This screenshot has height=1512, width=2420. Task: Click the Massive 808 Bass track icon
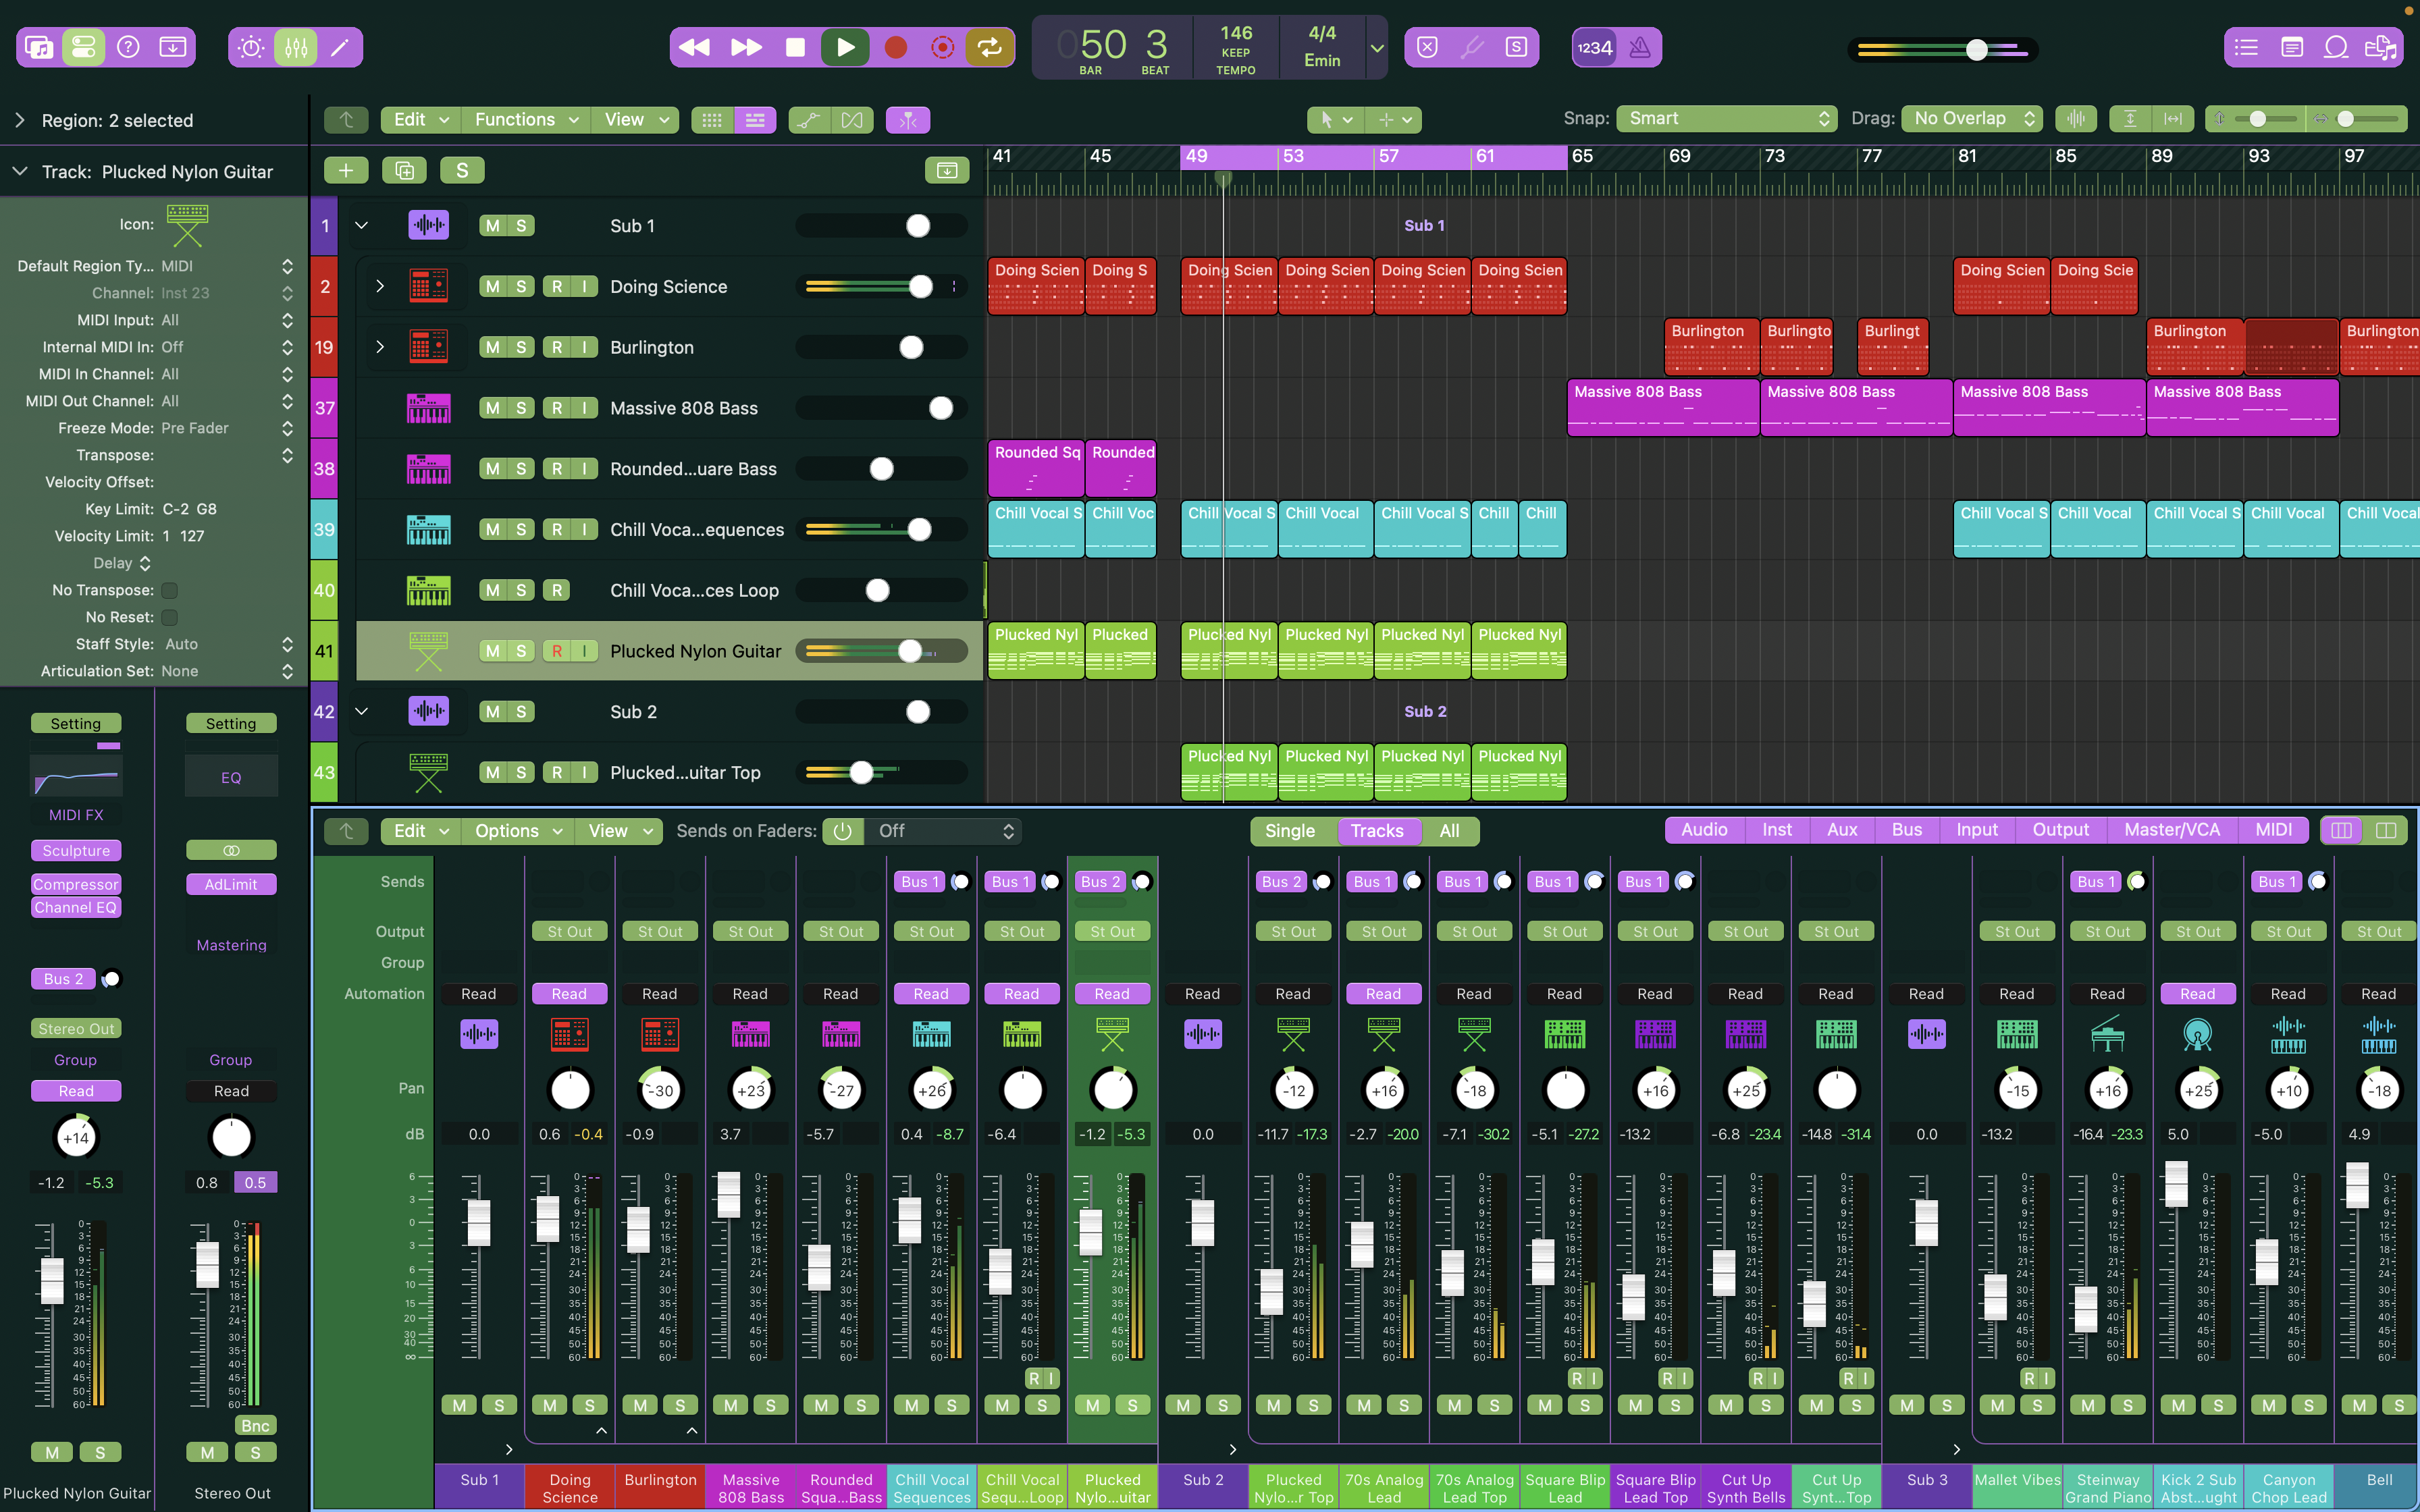pyautogui.click(x=428, y=408)
